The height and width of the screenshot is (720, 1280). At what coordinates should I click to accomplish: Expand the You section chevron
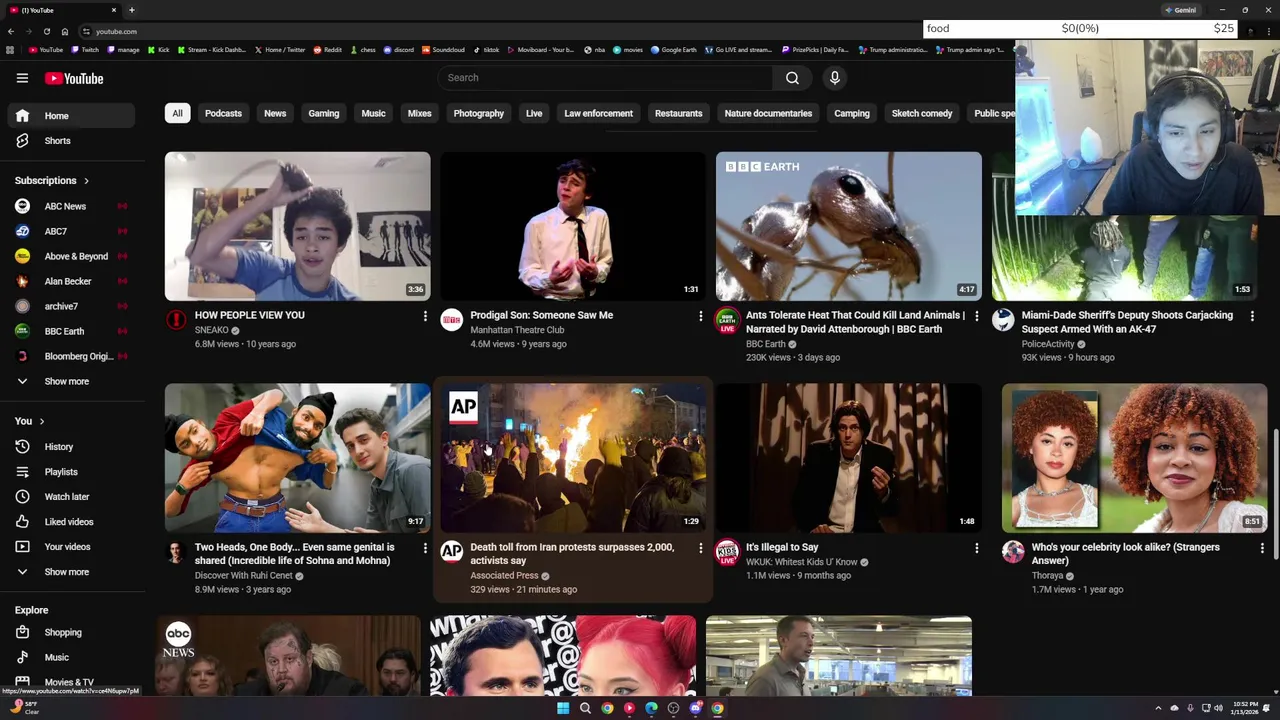[x=42, y=421]
